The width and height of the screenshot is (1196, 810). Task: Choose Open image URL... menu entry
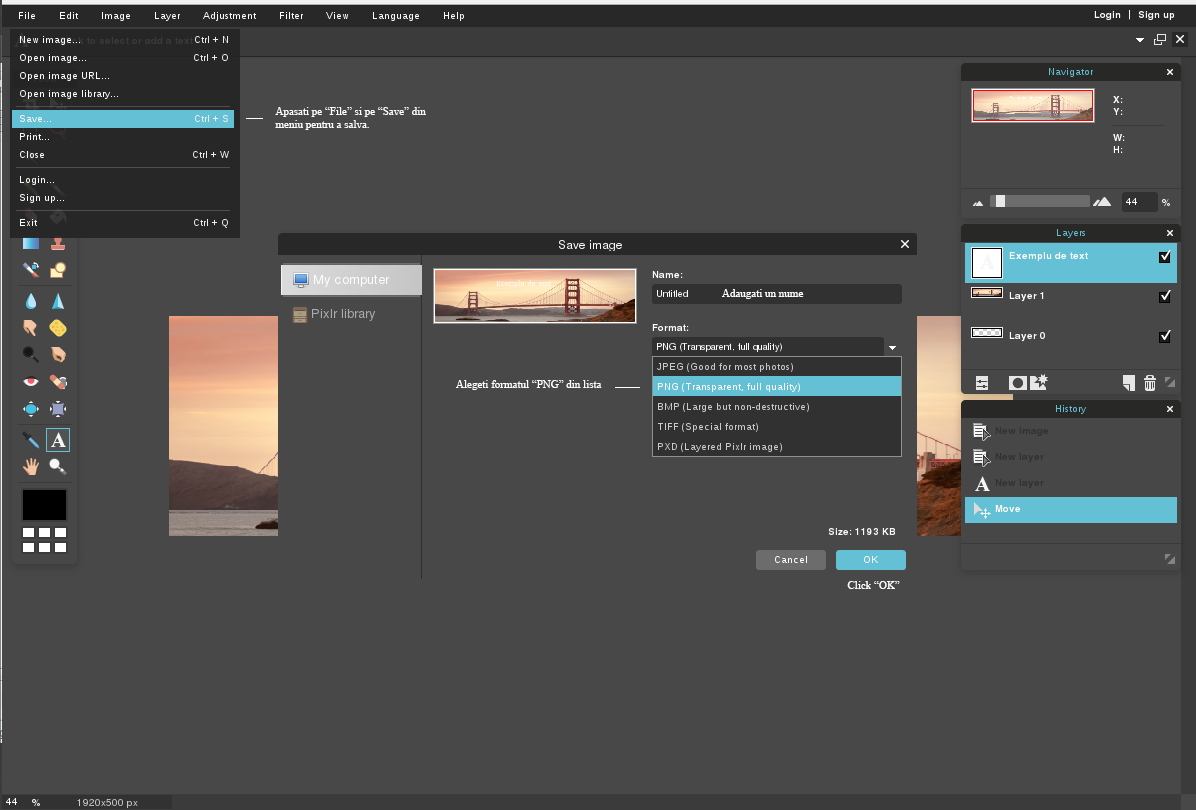click(123, 76)
